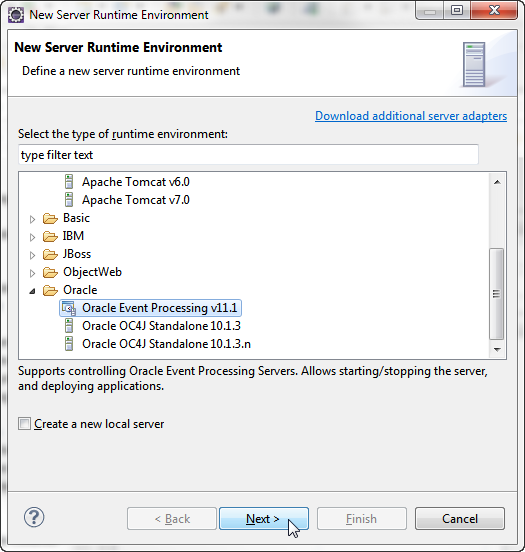Open Download additional server adapters link
525x552 pixels.
pos(411,116)
